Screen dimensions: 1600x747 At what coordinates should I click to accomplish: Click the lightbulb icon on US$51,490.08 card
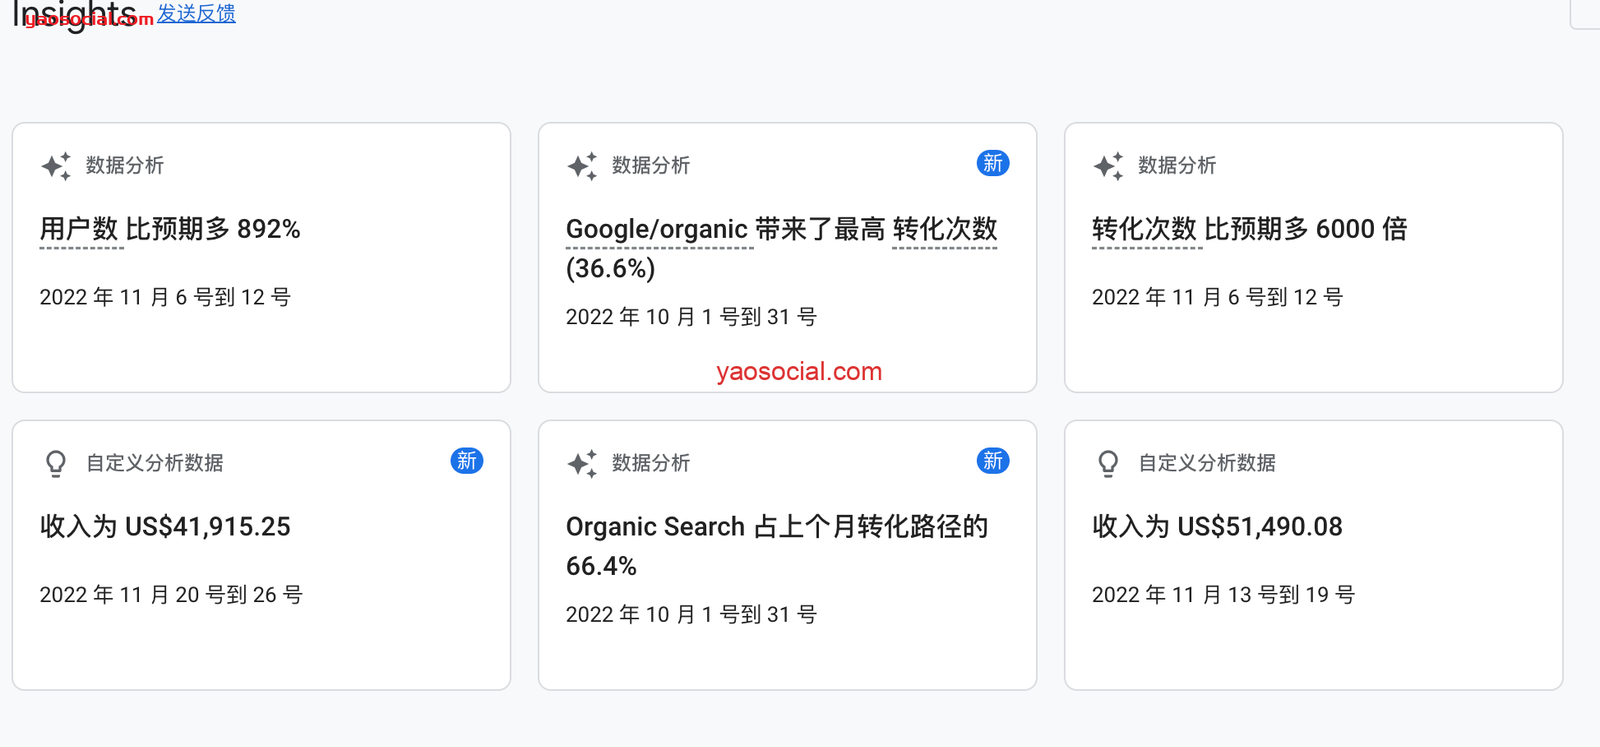1108,463
